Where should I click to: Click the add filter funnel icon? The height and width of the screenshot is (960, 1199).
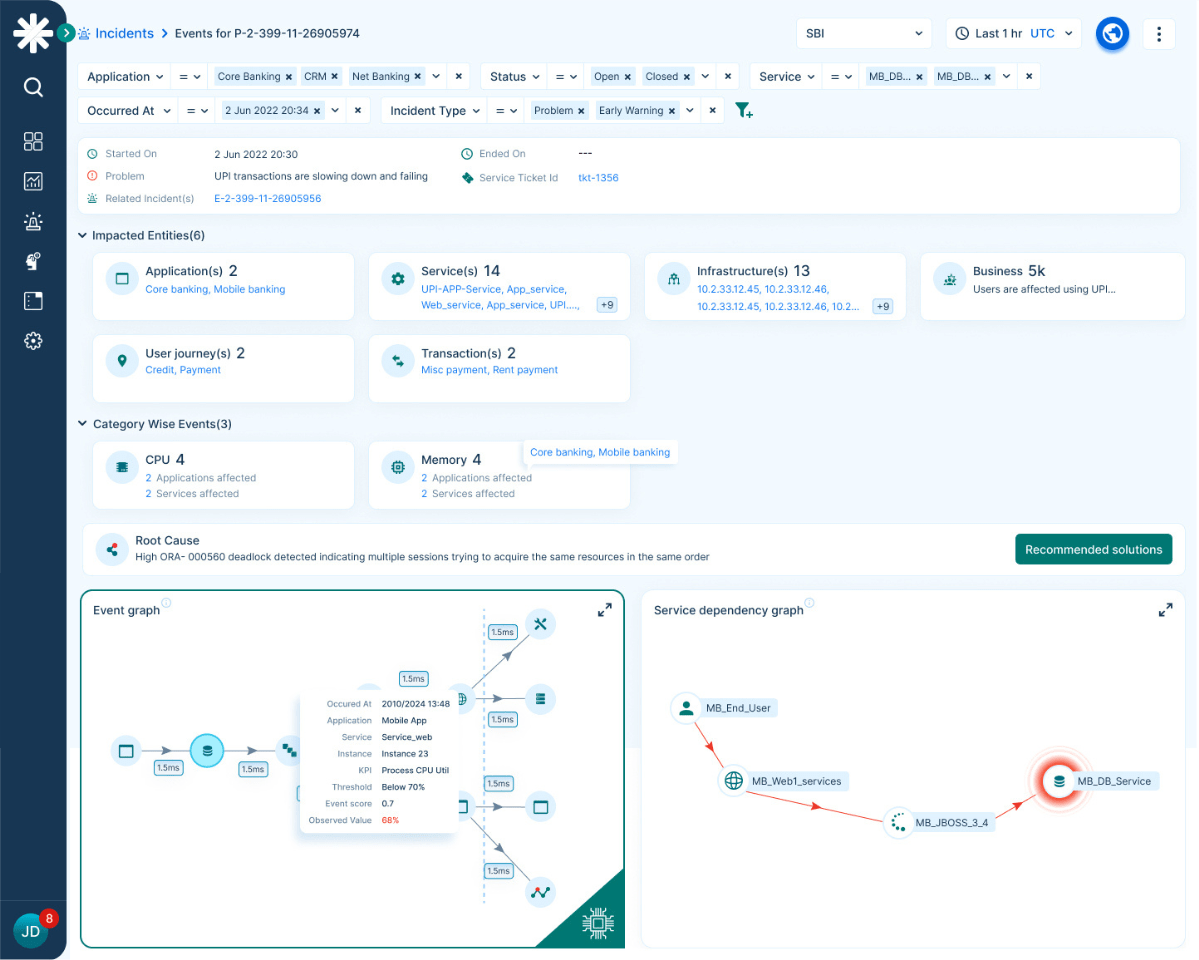click(x=743, y=111)
